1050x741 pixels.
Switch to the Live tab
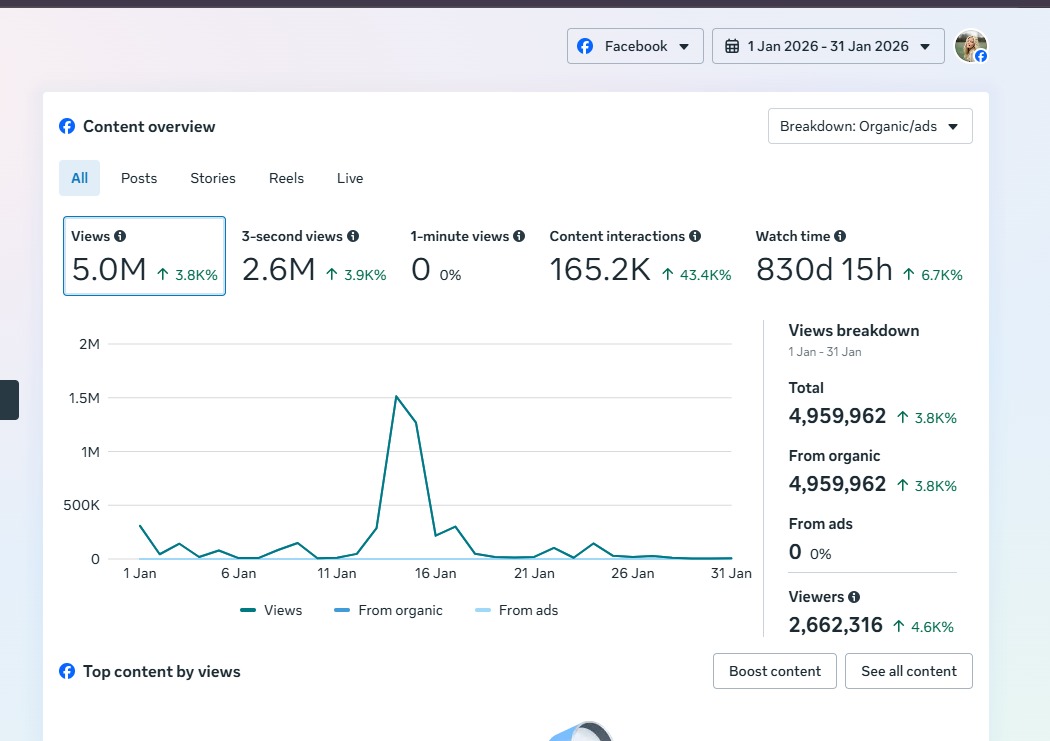pos(350,178)
